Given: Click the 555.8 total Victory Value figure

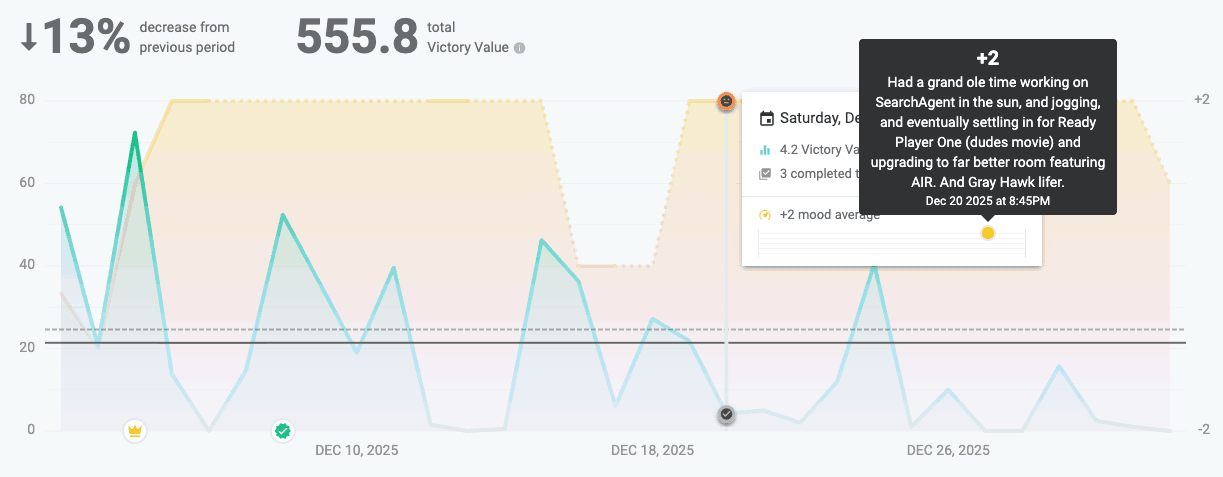Looking at the screenshot, I should (357, 38).
